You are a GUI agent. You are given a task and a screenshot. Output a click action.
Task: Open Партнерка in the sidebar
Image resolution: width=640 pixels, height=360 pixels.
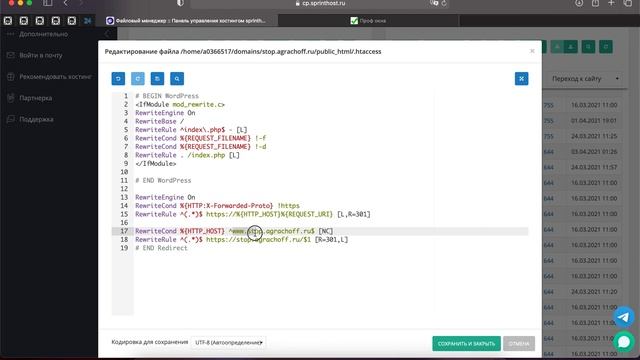(36, 98)
